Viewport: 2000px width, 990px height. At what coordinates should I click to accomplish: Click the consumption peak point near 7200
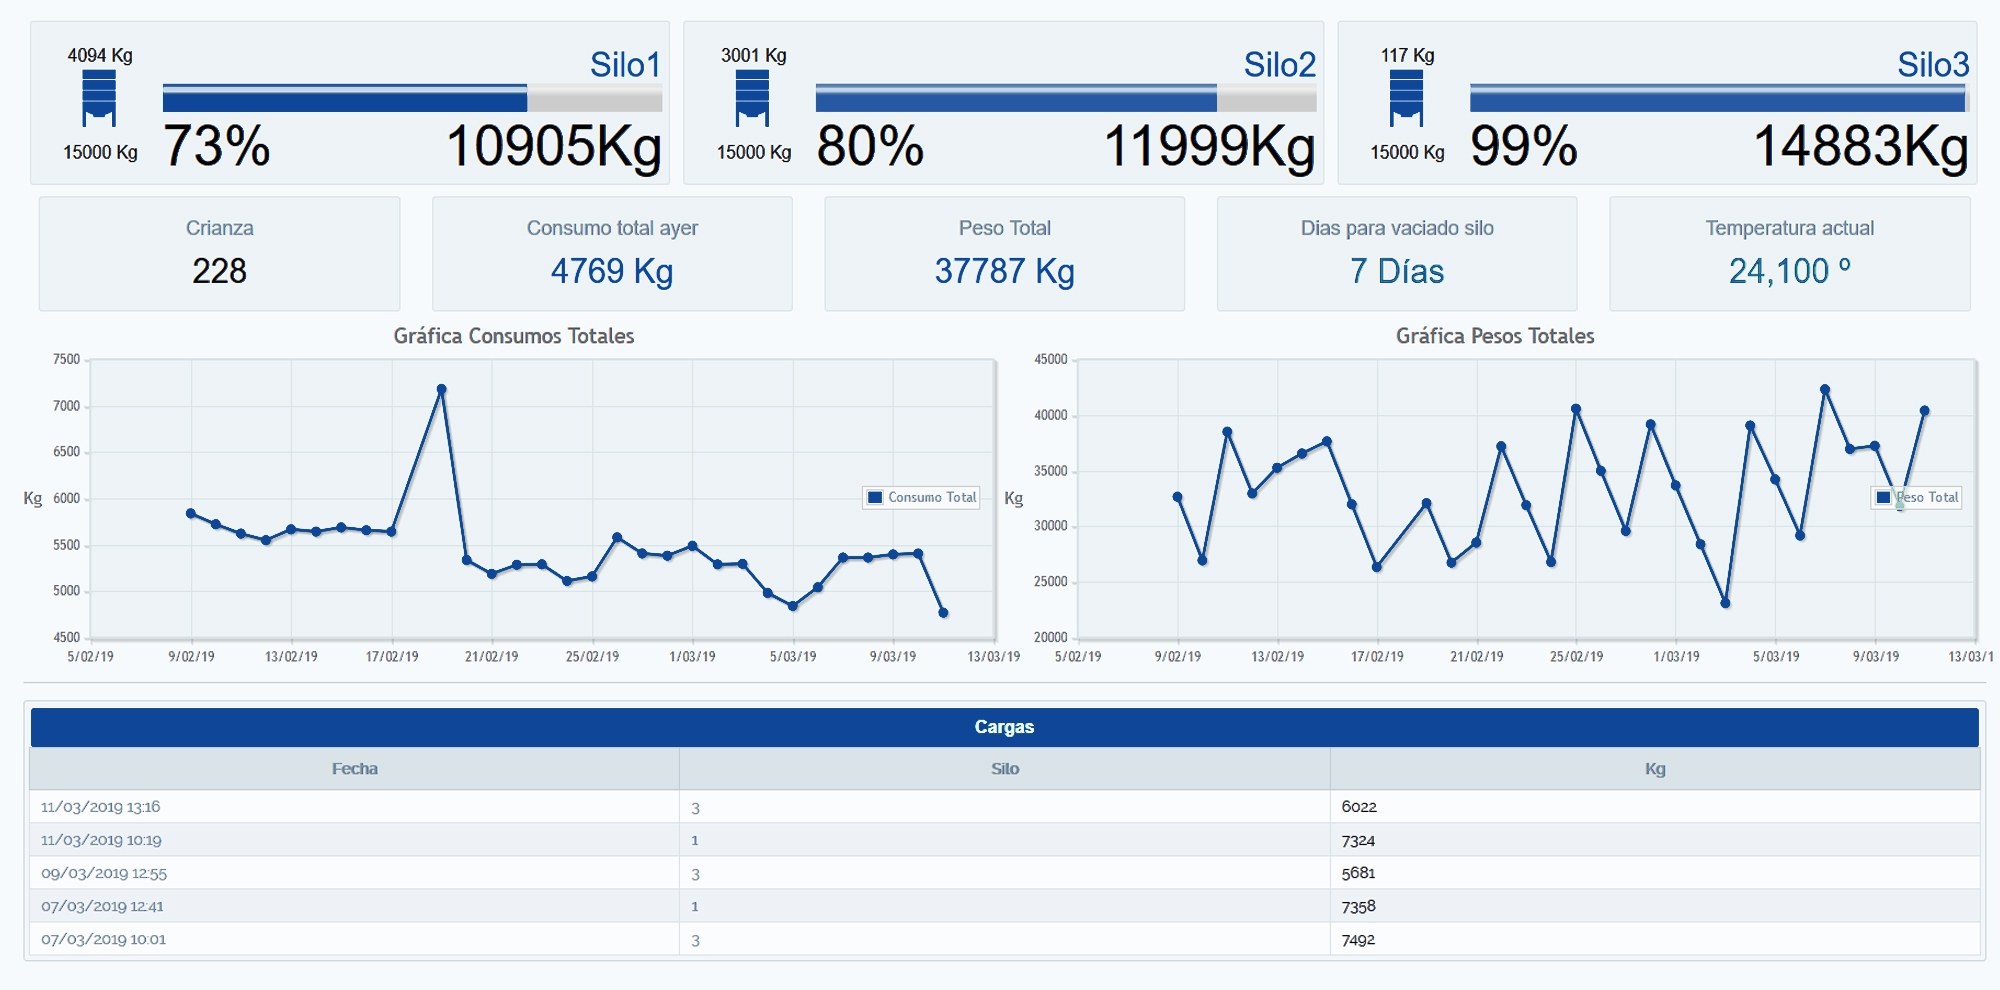441,389
